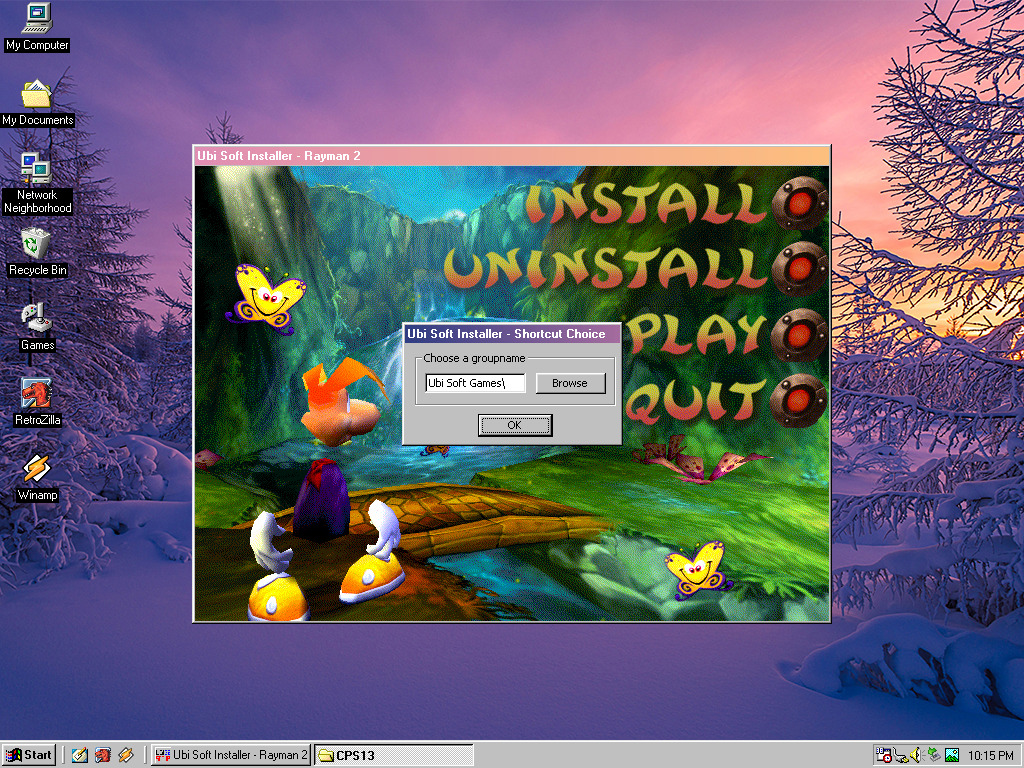
Task: Click the RetroZilla quick launch icon
Action: pos(103,755)
